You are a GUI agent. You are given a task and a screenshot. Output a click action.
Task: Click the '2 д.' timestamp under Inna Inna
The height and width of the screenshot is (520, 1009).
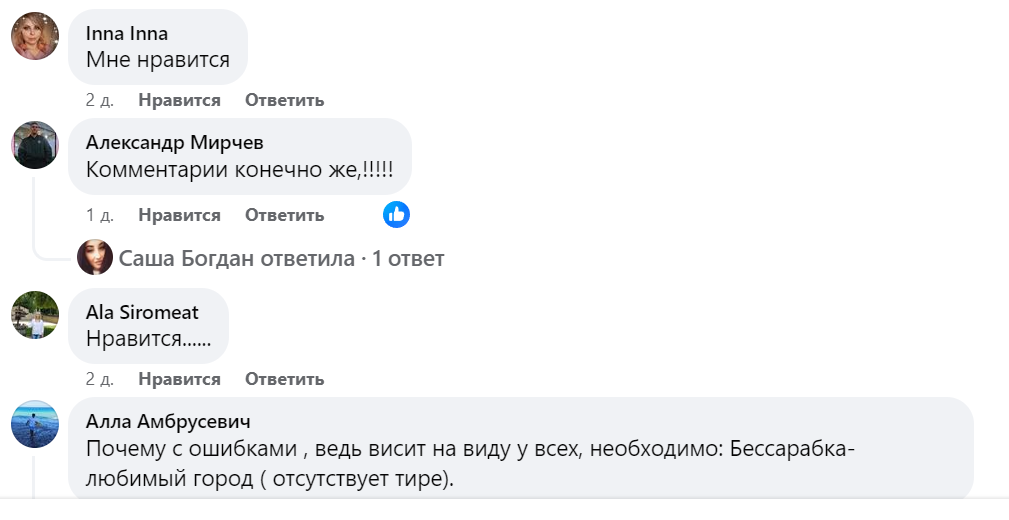tap(100, 100)
